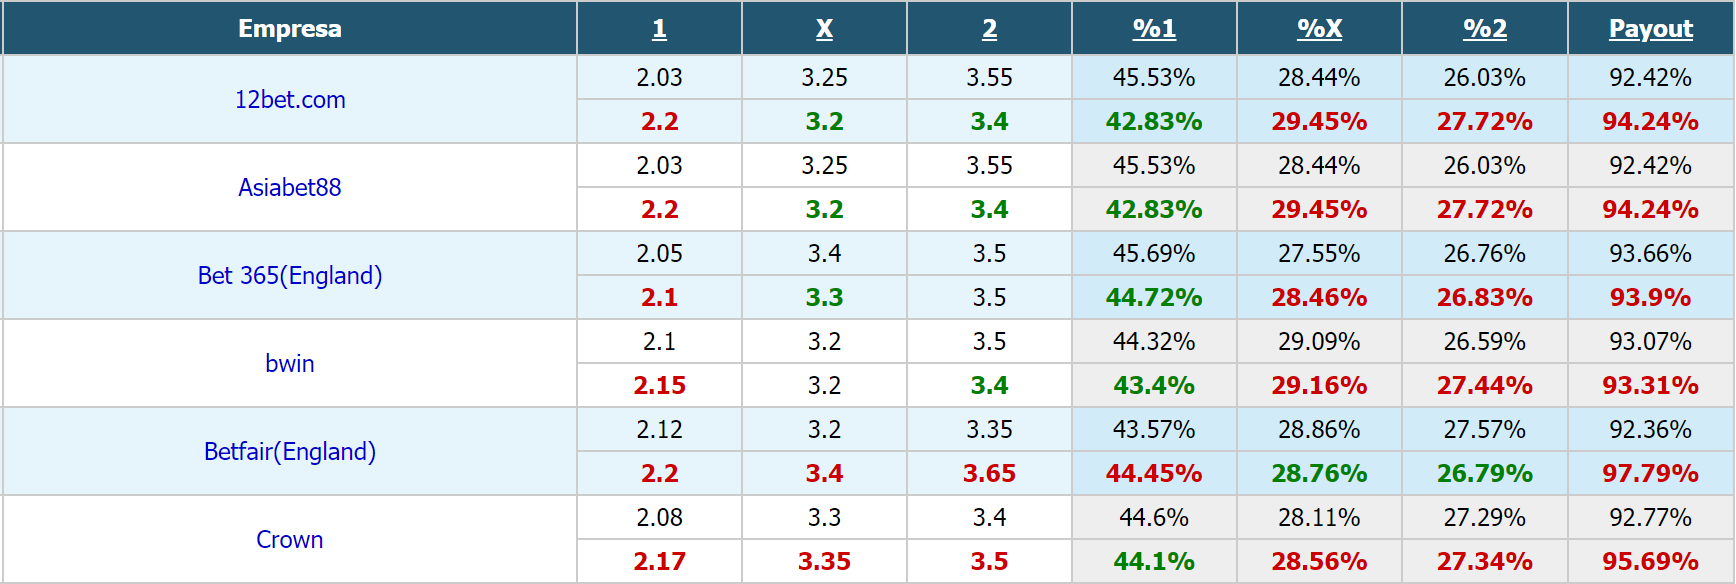Select the 27.55% cell
The width and height of the screenshot is (1736, 584).
(x=1319, y=254)
